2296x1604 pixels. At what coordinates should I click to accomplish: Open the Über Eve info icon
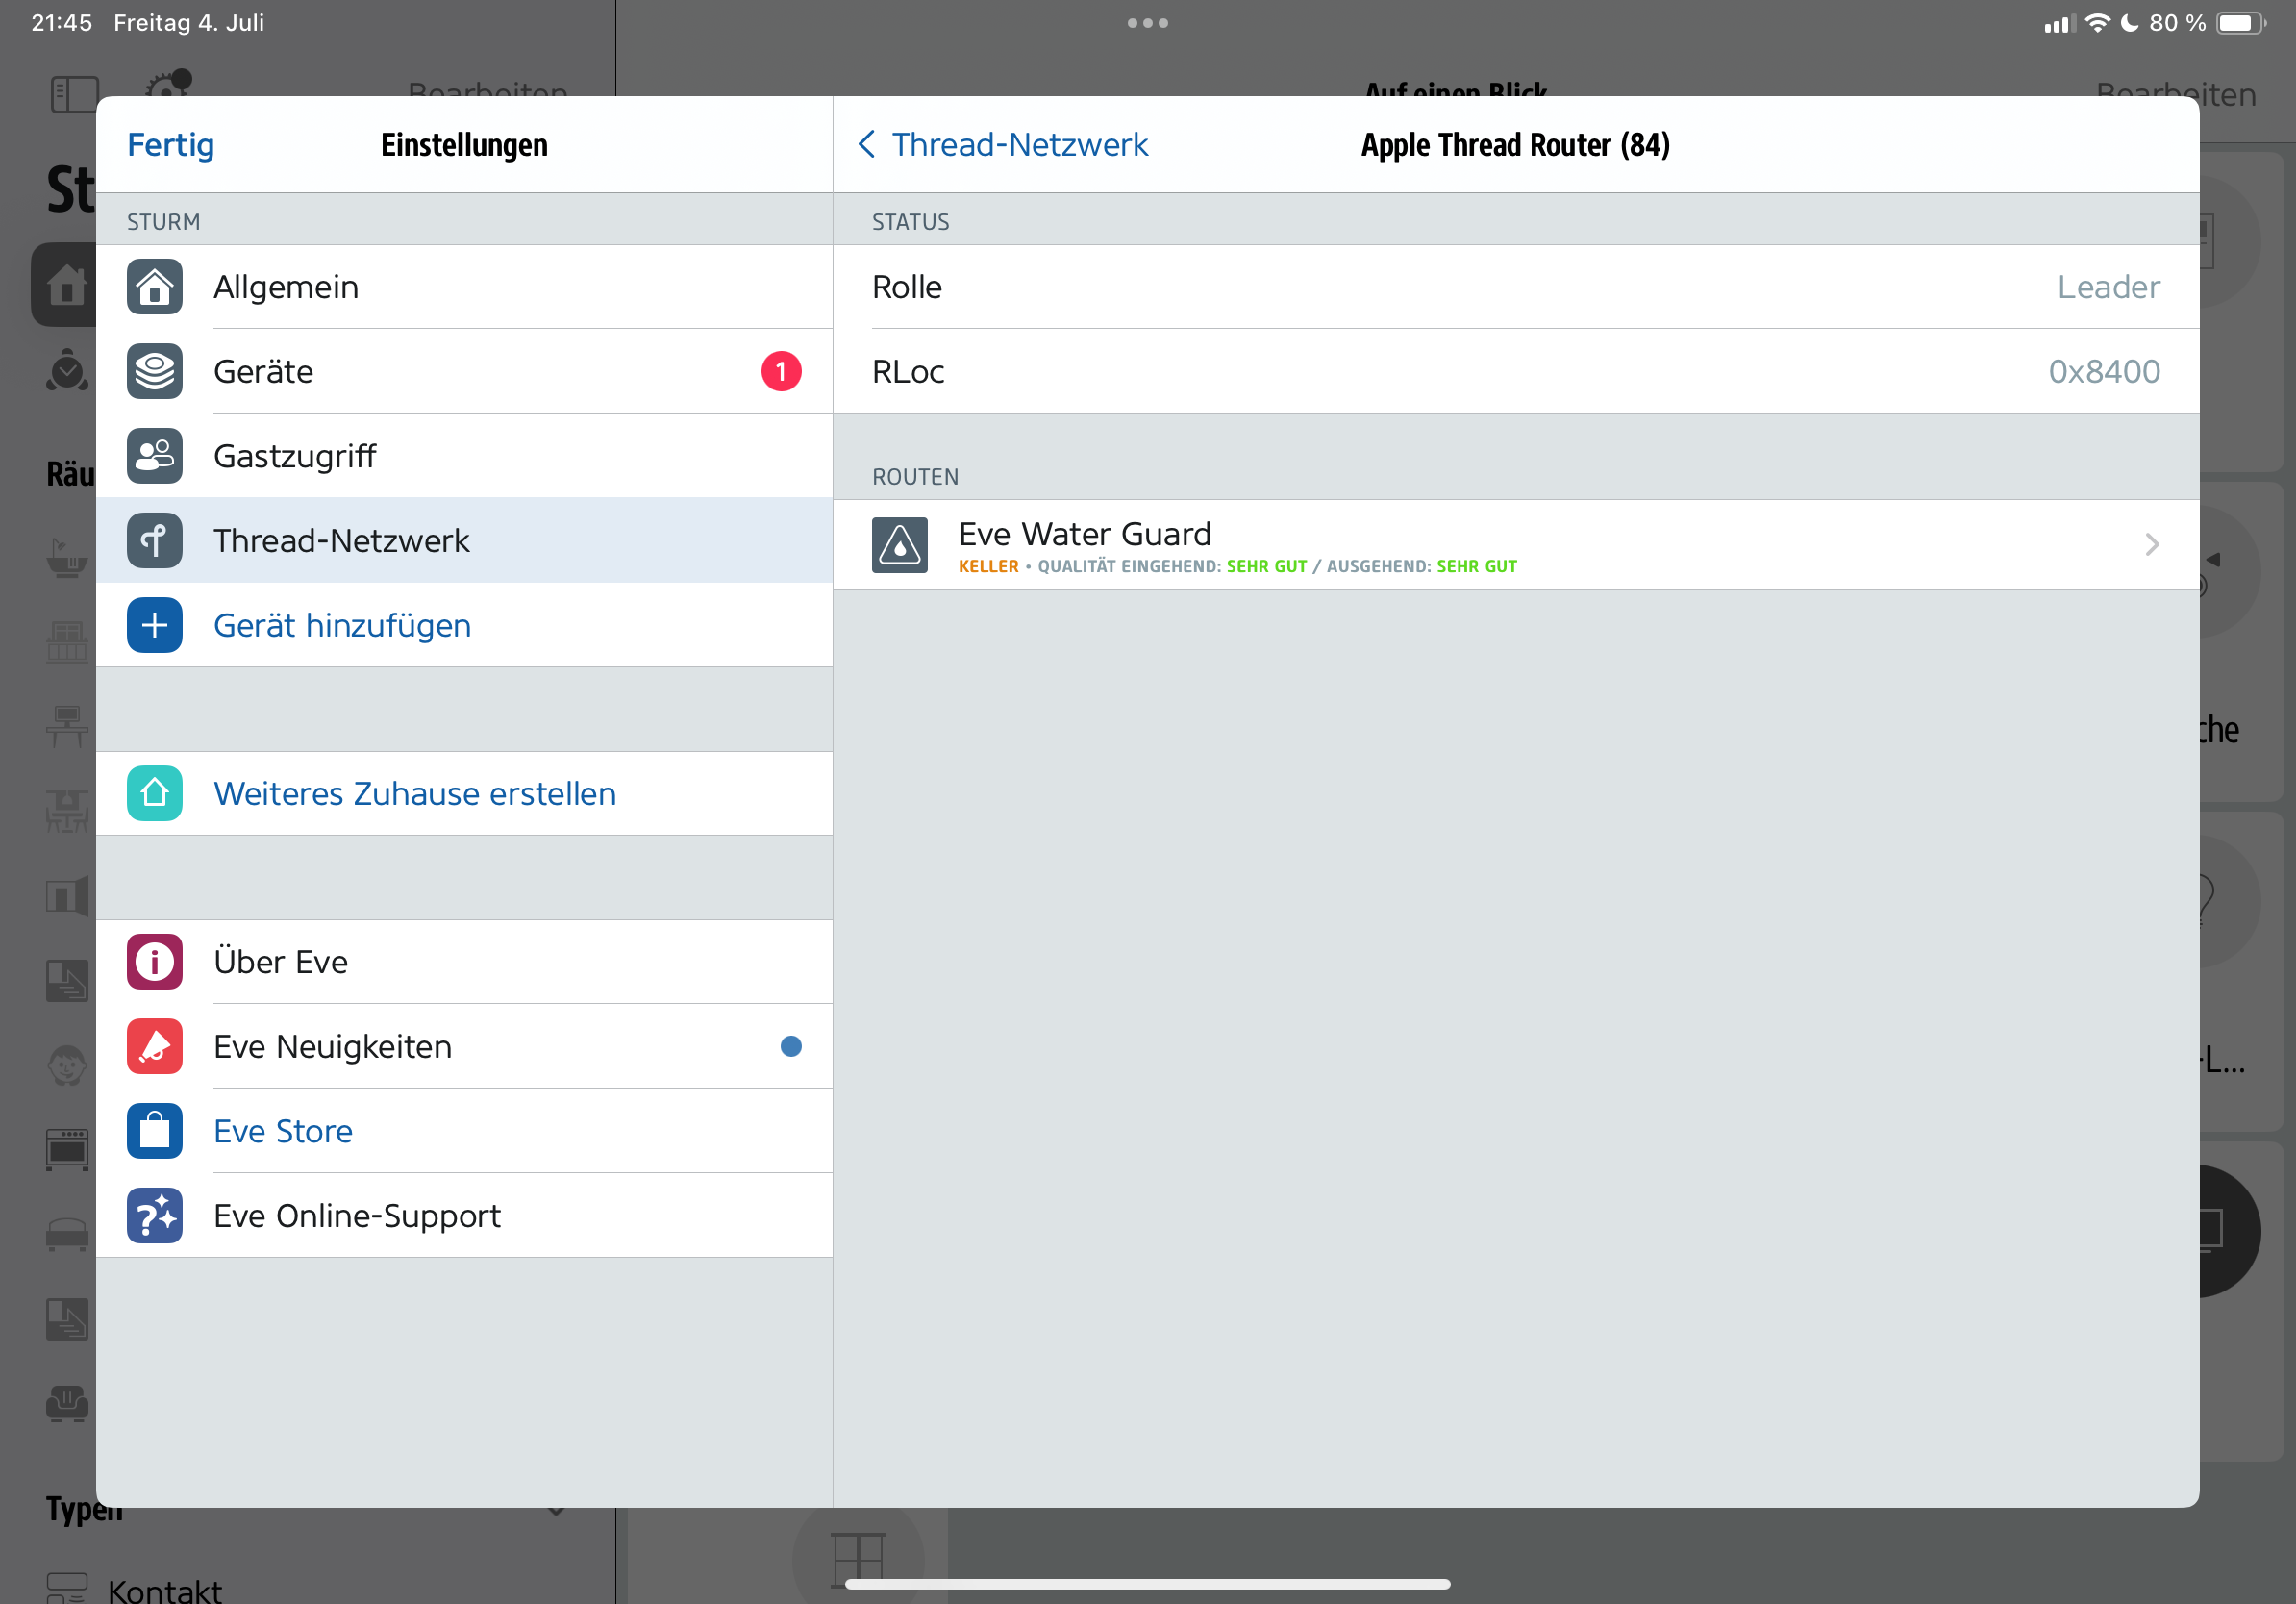154,962
